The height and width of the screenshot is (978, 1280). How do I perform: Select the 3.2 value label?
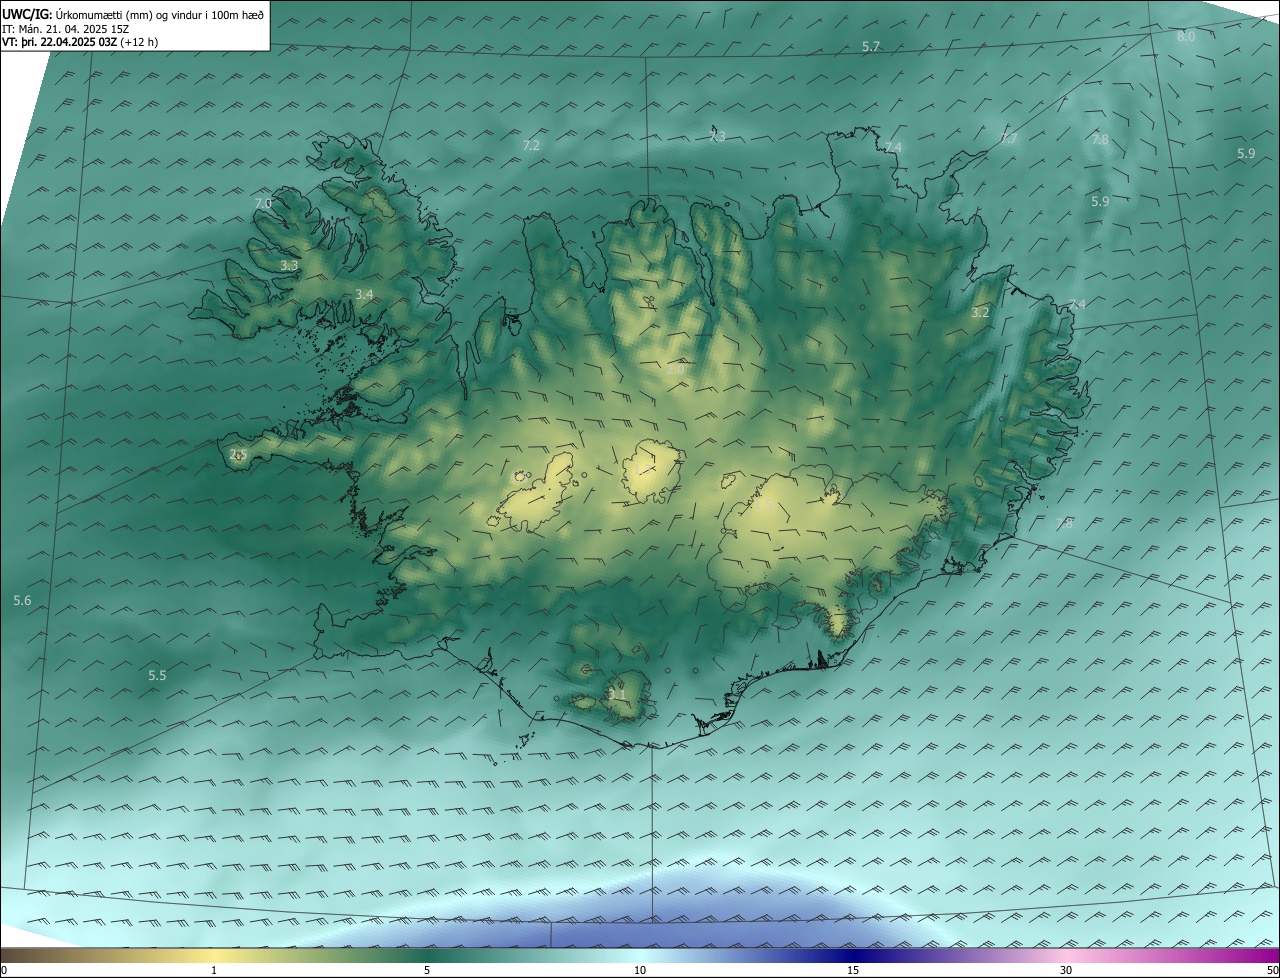point(980,312)
